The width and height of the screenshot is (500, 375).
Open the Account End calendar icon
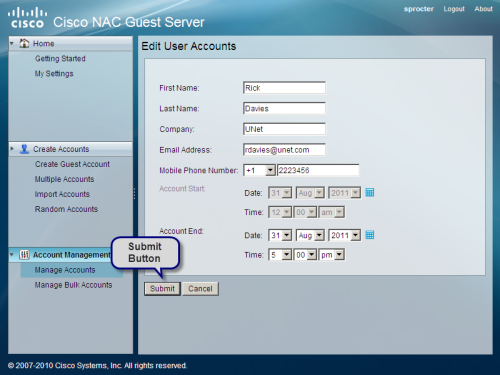pos(370,235)
